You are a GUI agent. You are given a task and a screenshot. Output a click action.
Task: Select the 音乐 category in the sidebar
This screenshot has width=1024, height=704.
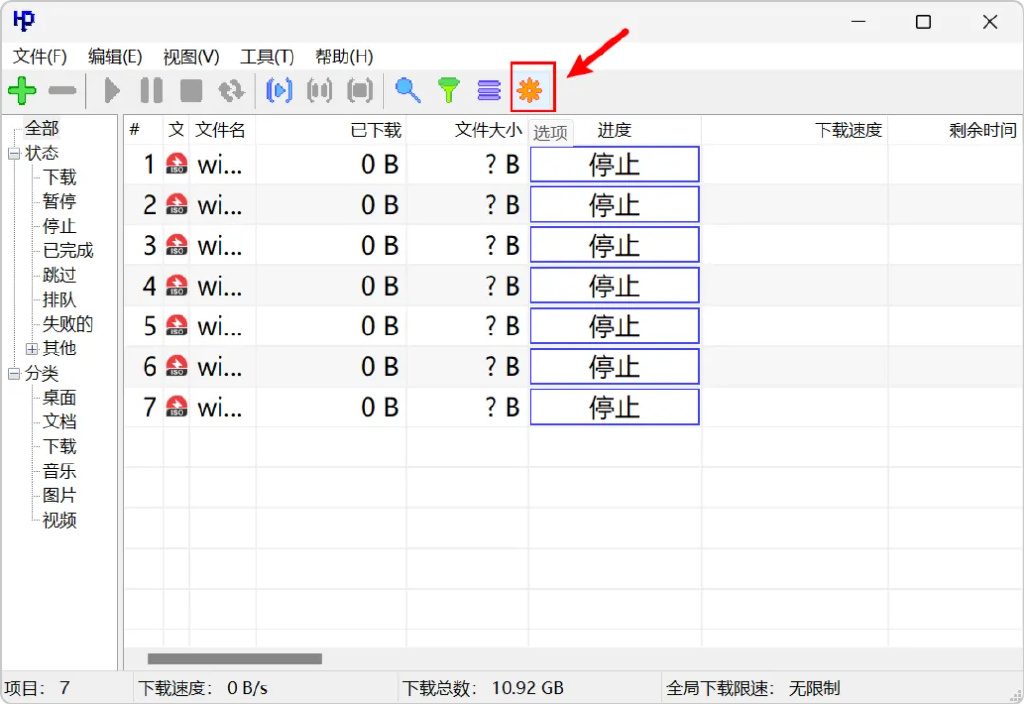point(59,471)
